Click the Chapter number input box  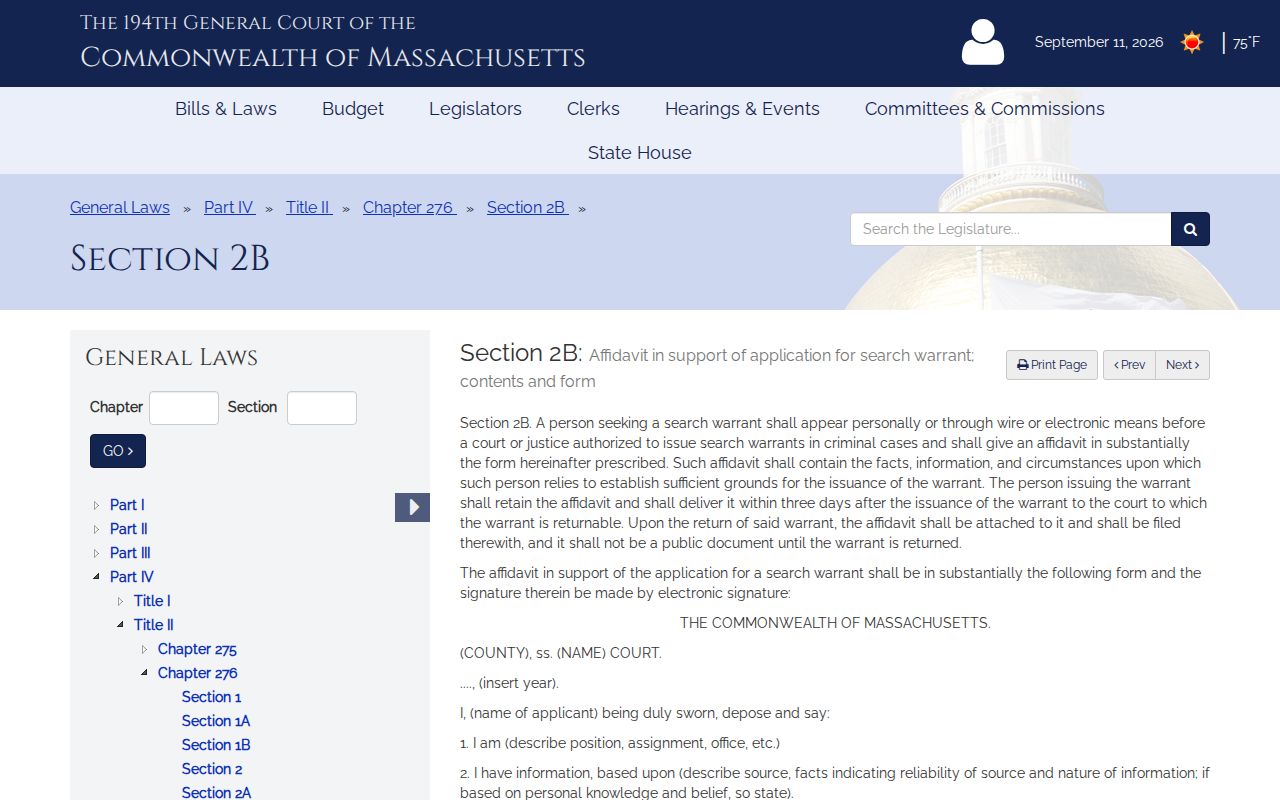[x=184, y=408]
